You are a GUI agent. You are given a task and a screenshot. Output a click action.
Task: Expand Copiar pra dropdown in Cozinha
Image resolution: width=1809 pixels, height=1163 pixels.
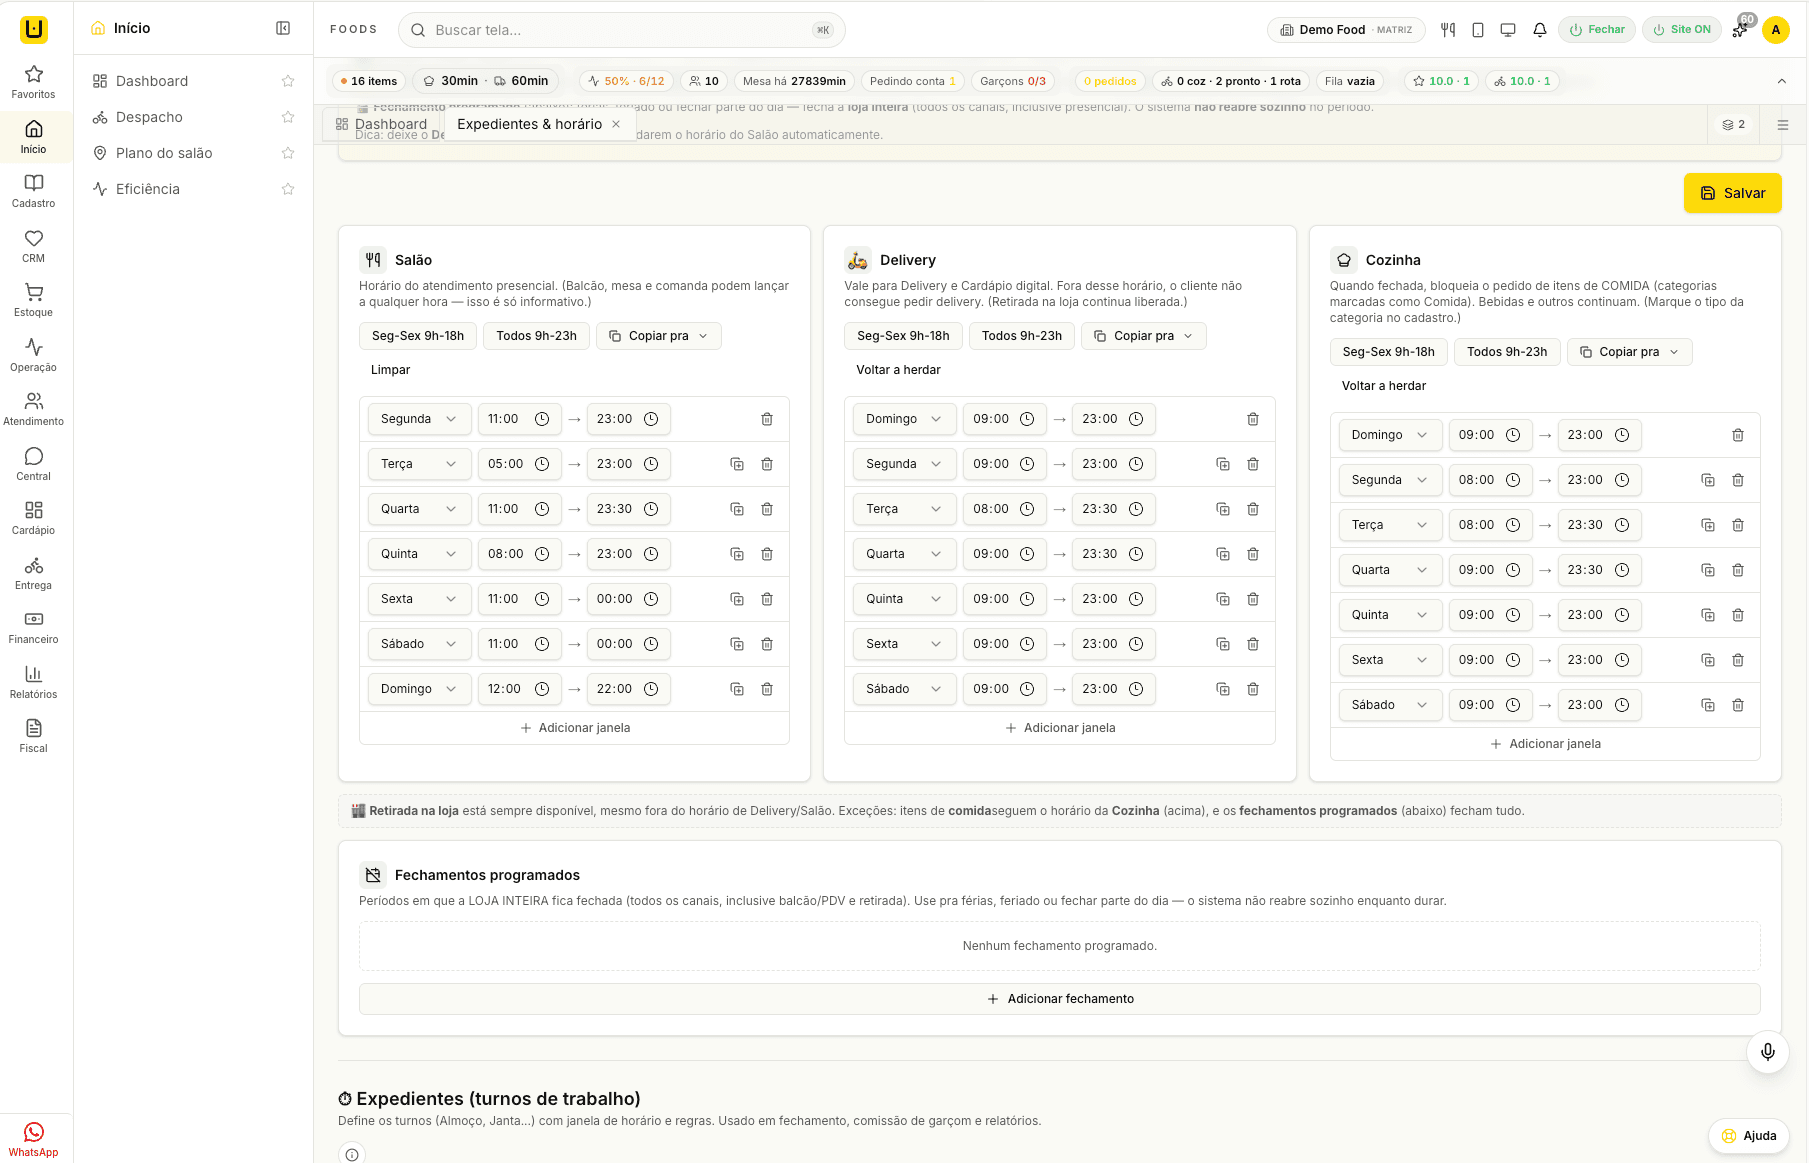pyautogui.click(x=1629, y=352)
